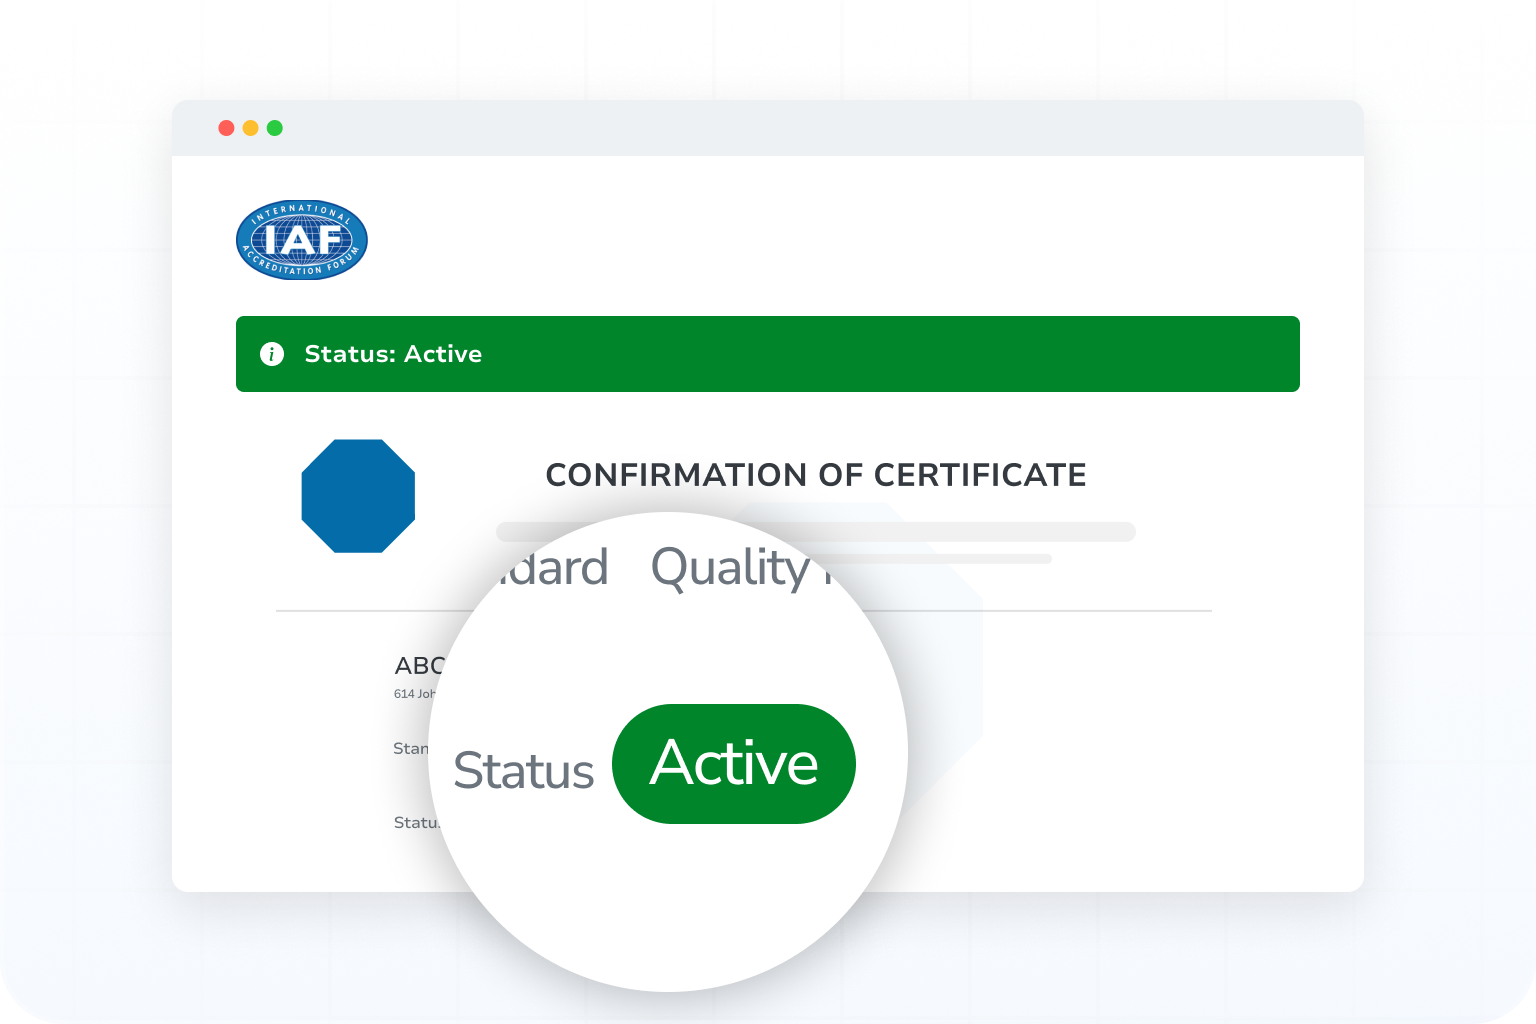Select the yellow traffic-light dot
Viewport: 1536px width, 1024px height.
249,128
